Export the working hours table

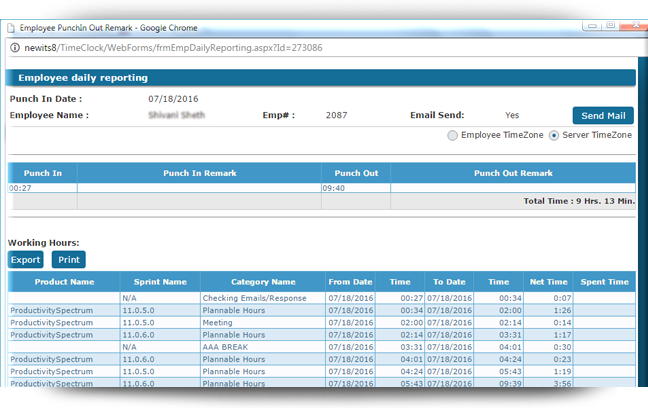point(25,260)
